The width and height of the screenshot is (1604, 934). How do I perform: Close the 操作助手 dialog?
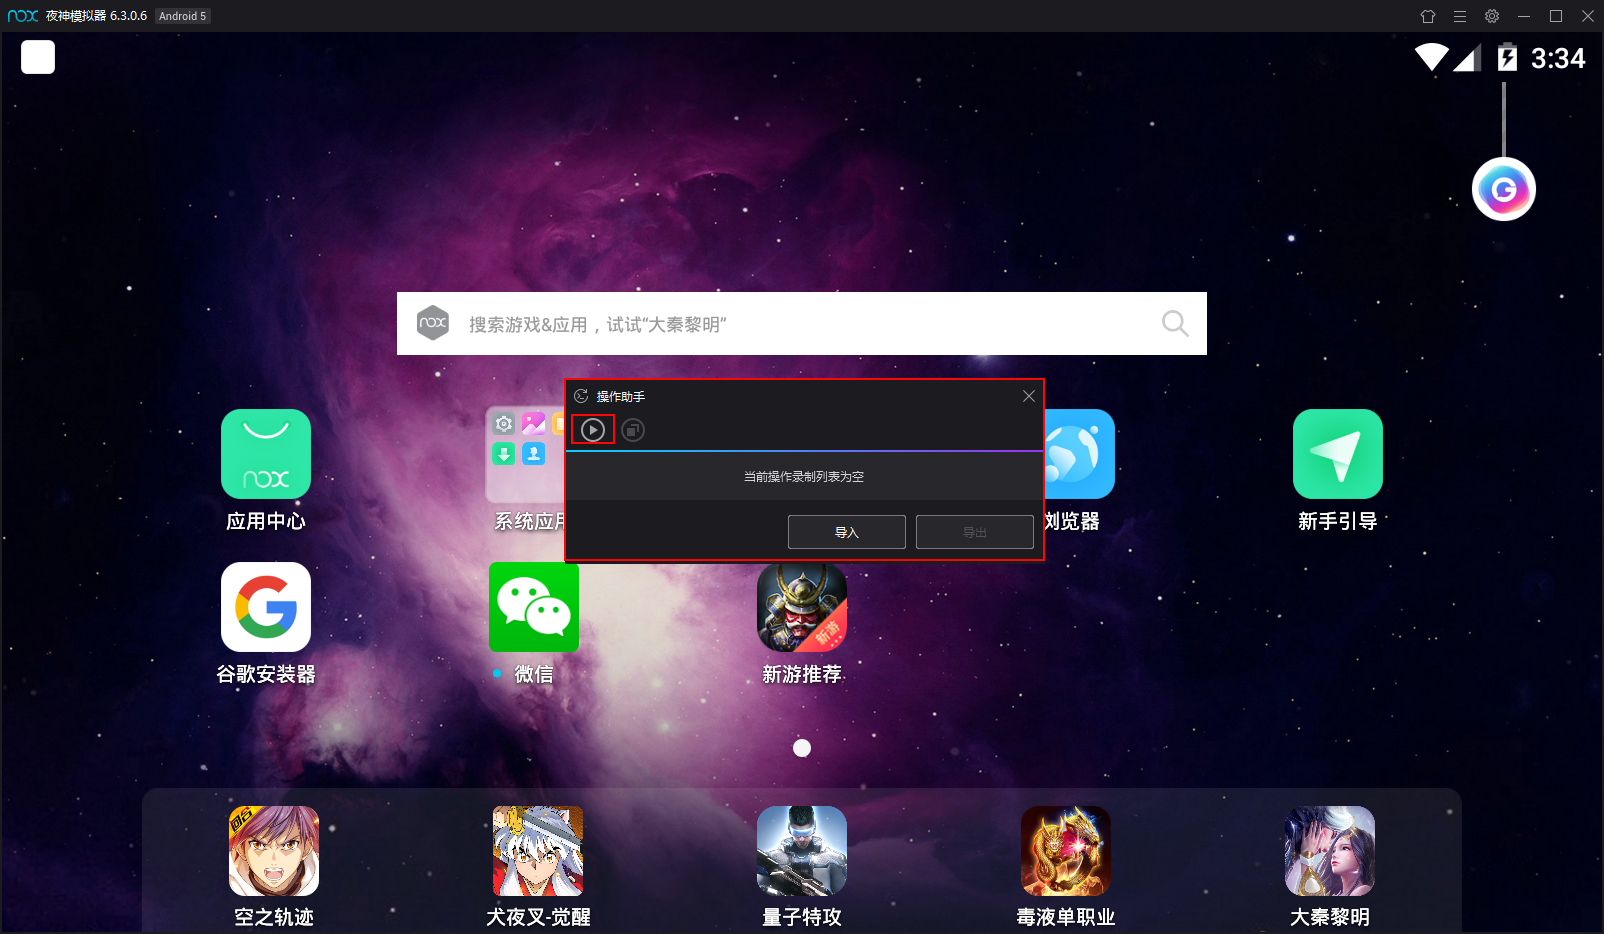click(1028, 395)
